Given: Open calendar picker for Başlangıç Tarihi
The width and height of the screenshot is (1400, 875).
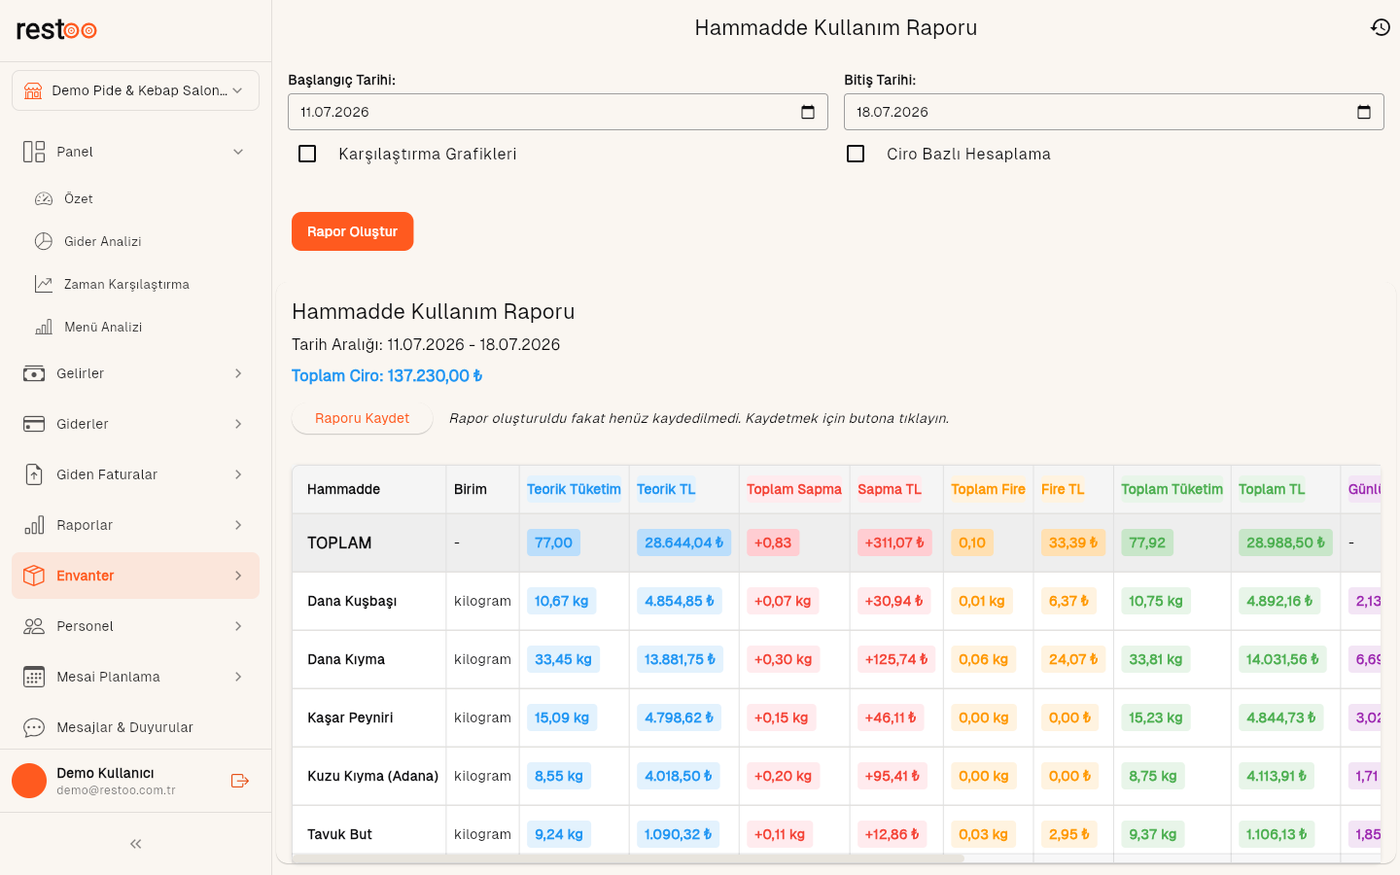Looking at the screenshot, I should [x=808, y=112].
